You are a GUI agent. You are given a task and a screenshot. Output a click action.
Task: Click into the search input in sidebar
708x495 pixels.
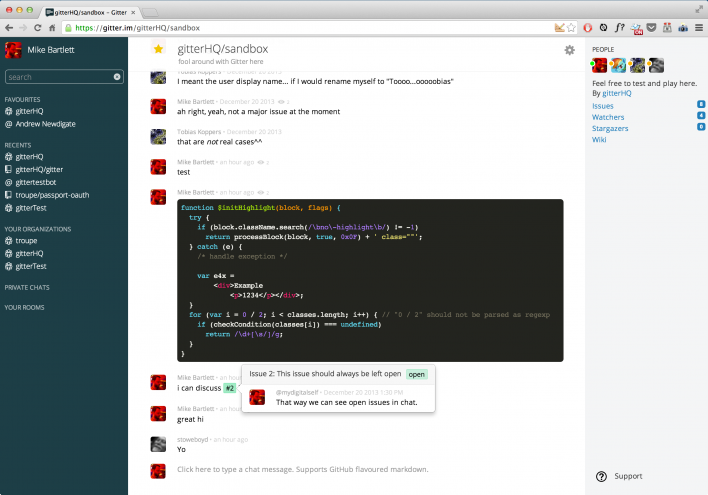click(x=64, y=77)
